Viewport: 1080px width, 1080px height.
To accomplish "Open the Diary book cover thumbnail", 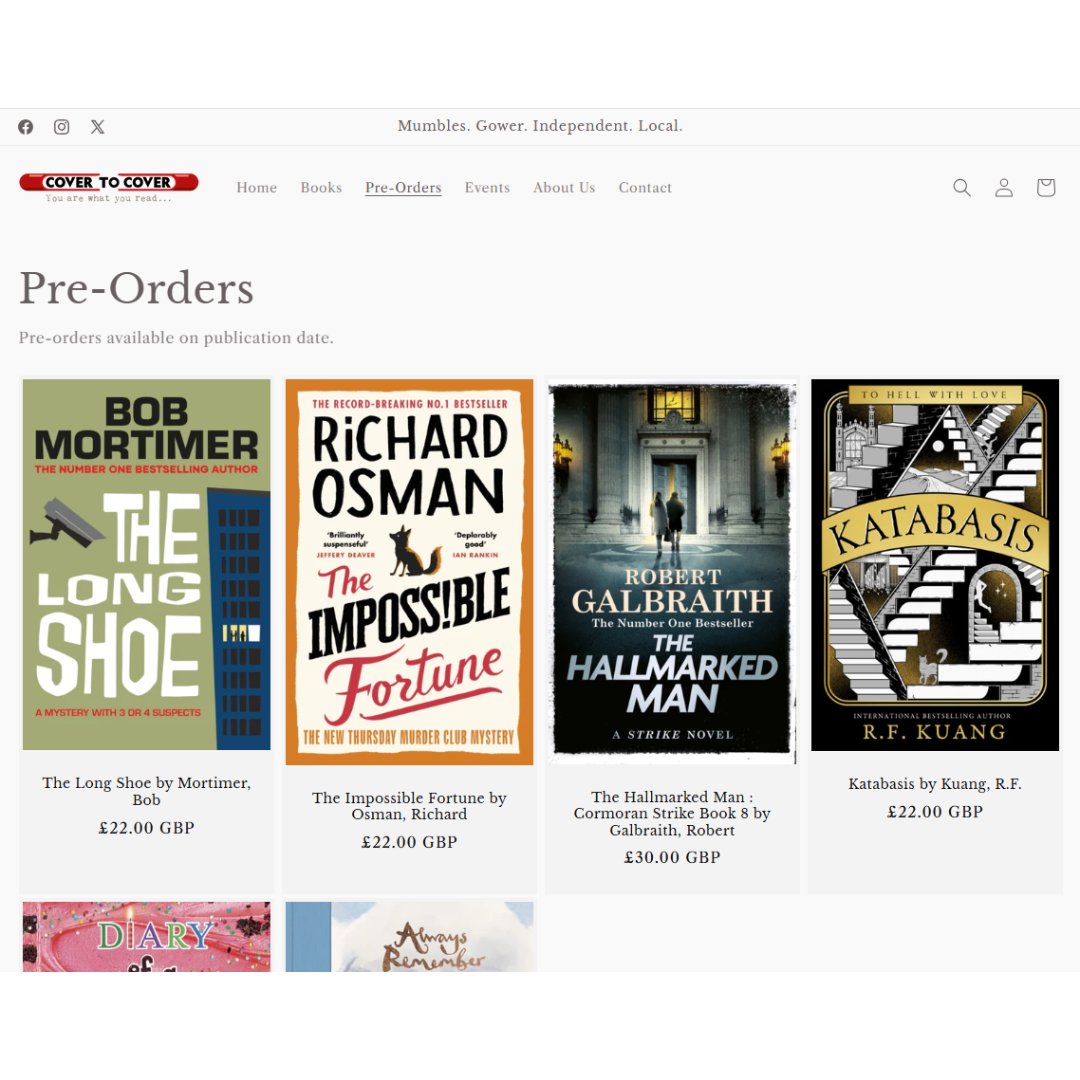I will tap(147, 937).
